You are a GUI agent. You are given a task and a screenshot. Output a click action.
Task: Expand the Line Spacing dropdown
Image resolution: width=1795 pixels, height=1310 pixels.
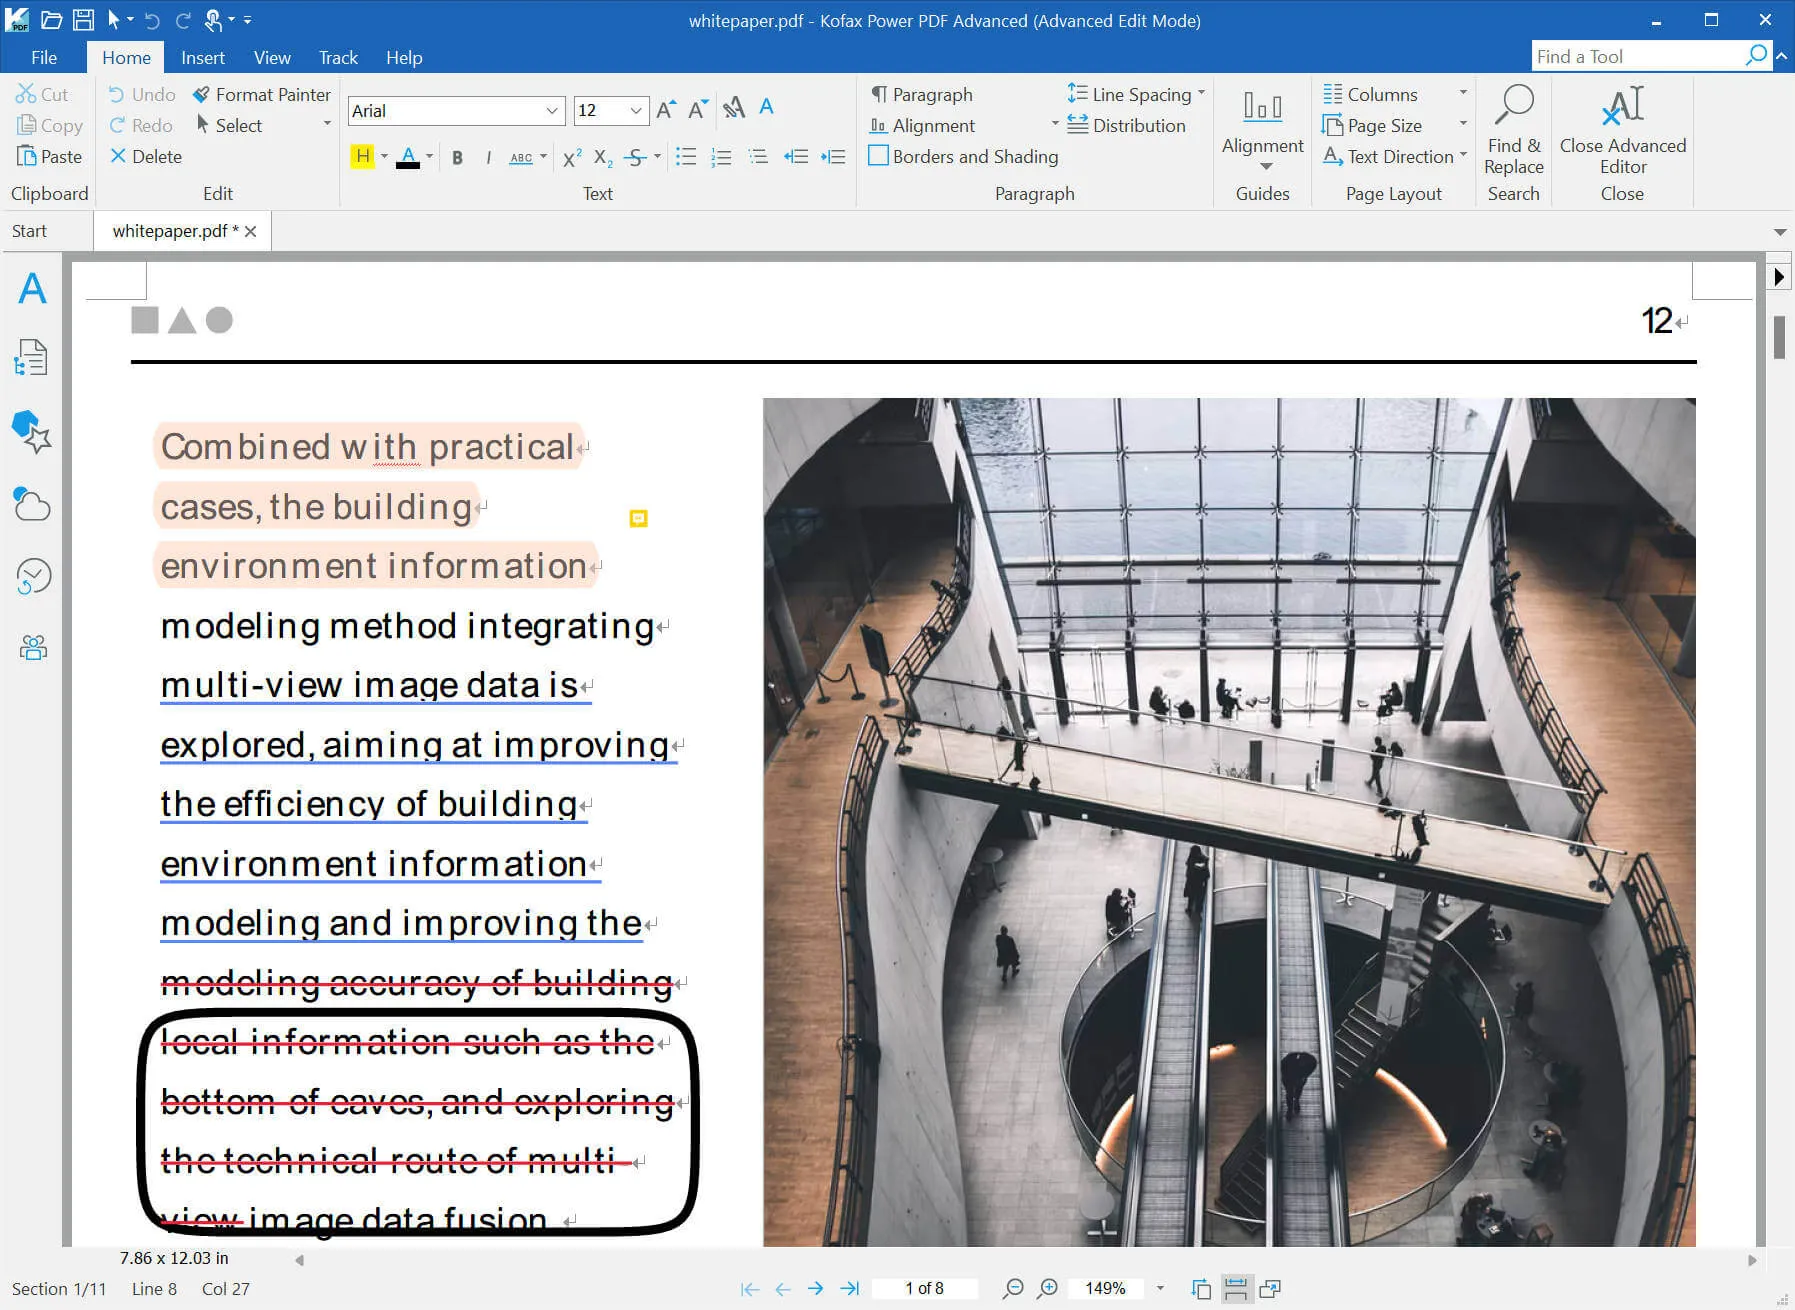click(x=1200, y=94)
